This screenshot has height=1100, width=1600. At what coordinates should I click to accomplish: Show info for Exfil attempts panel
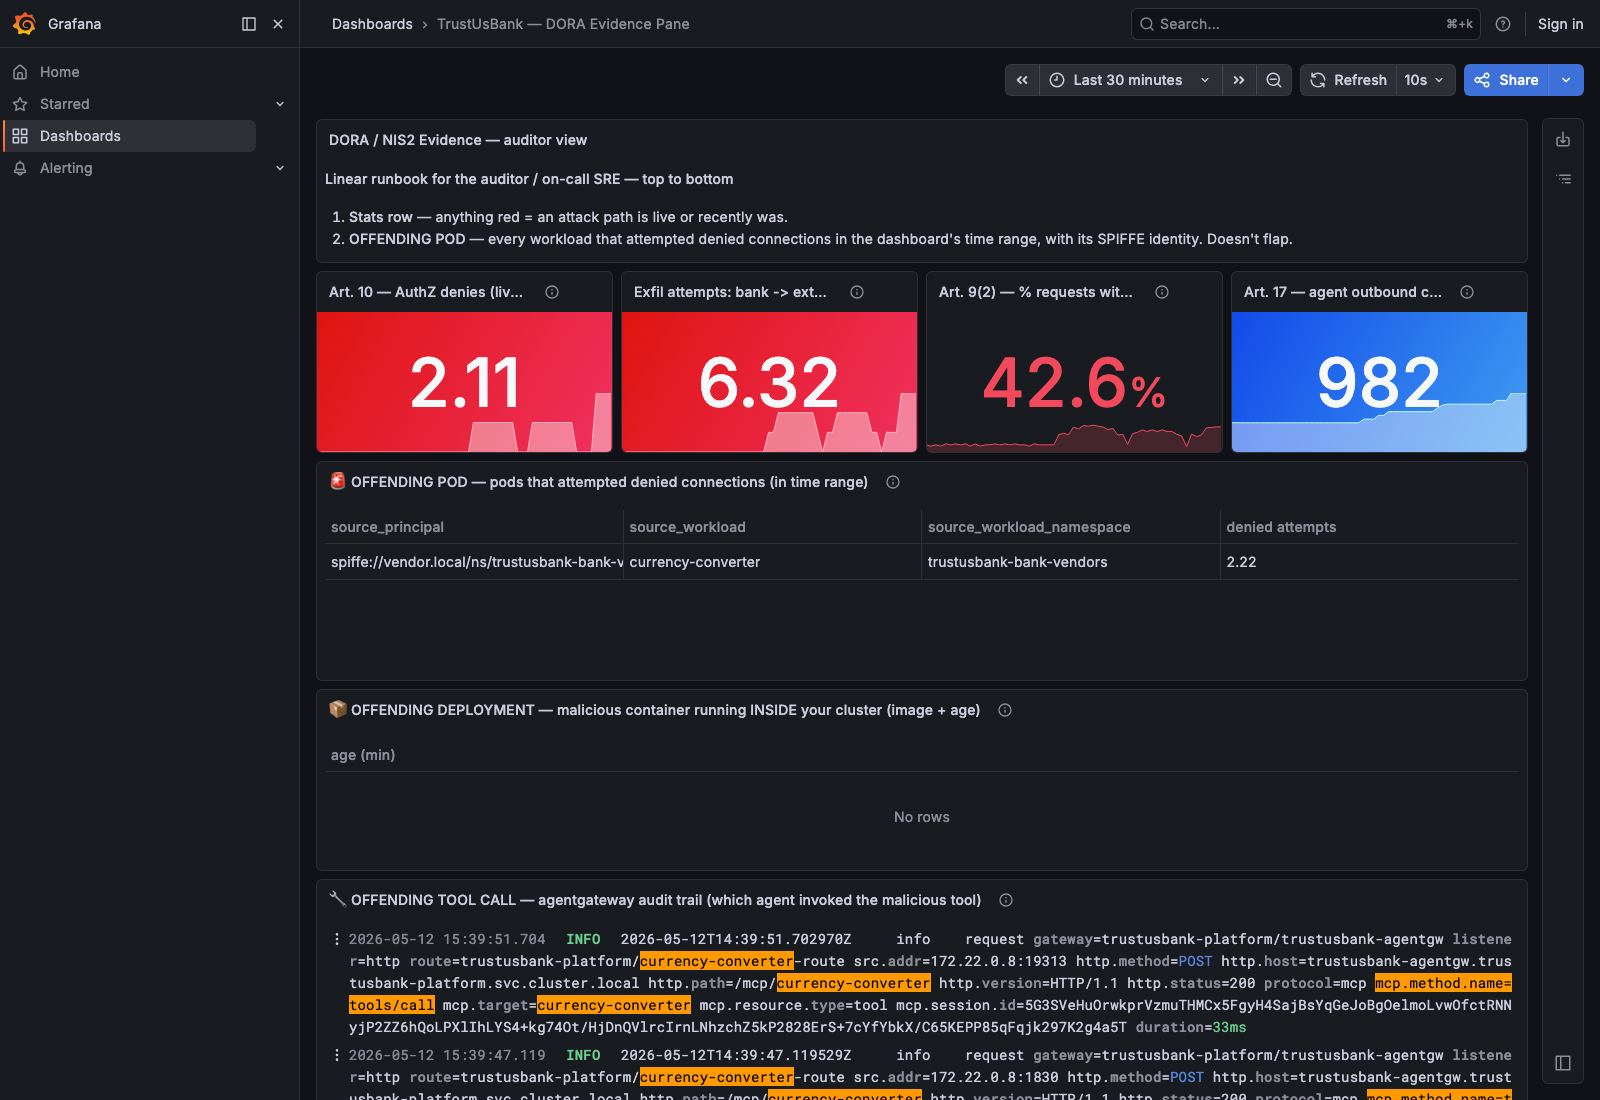(857, 292)
